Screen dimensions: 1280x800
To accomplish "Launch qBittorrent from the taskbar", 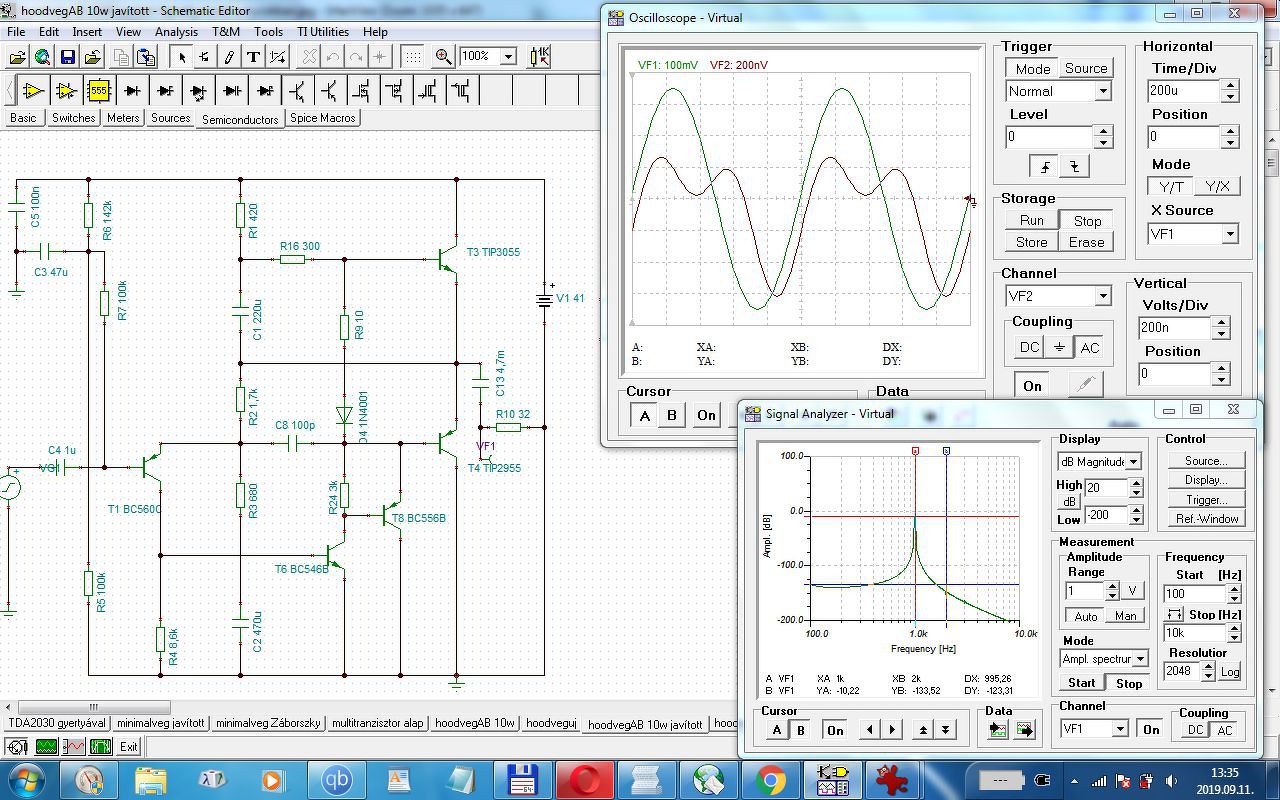I will (336, 779).
